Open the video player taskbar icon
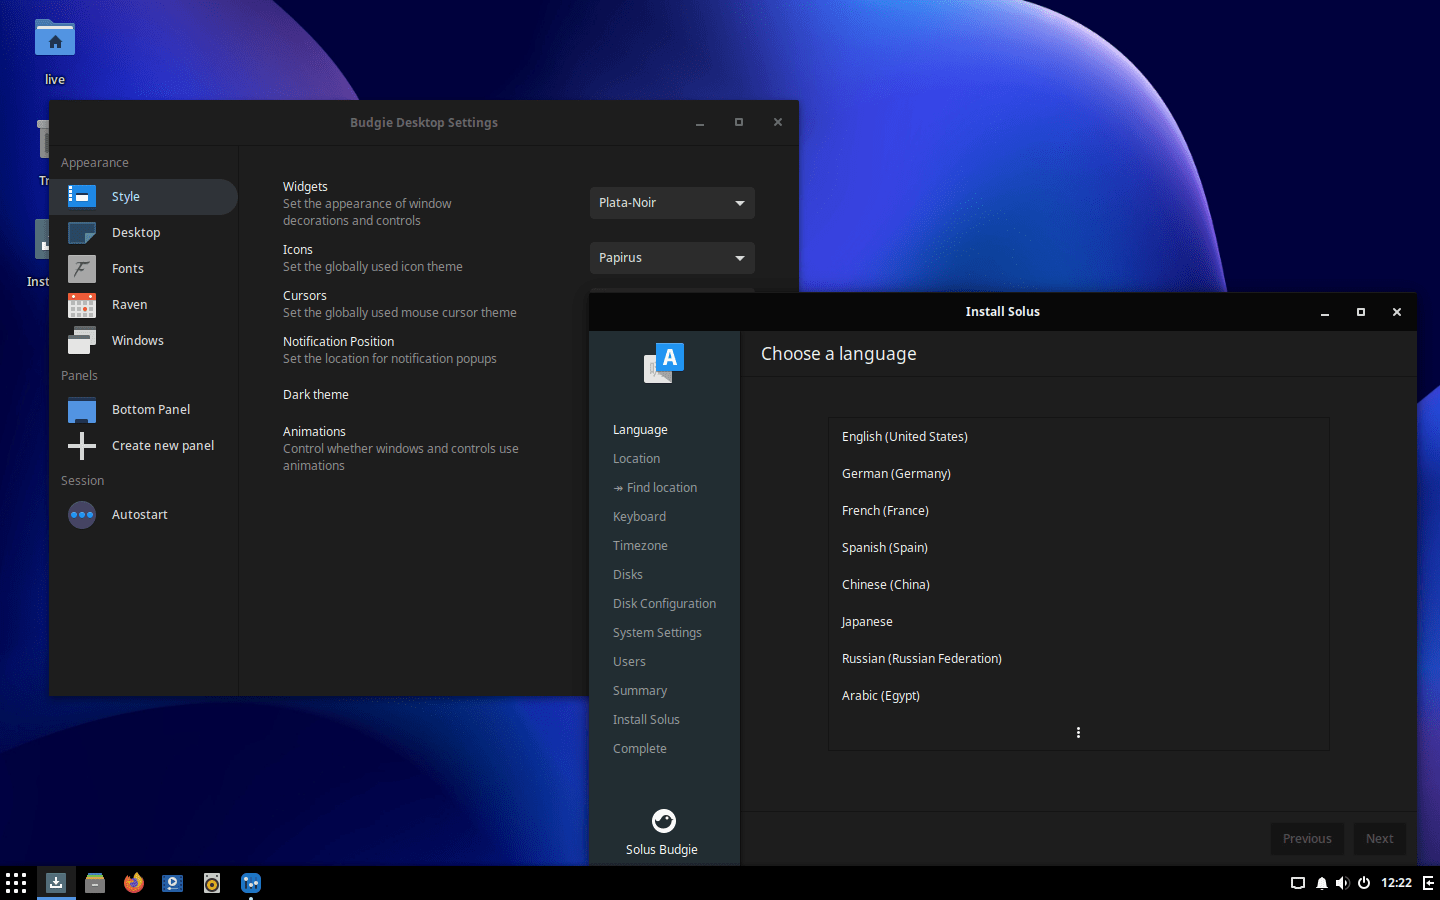 [x=173, y=883]
